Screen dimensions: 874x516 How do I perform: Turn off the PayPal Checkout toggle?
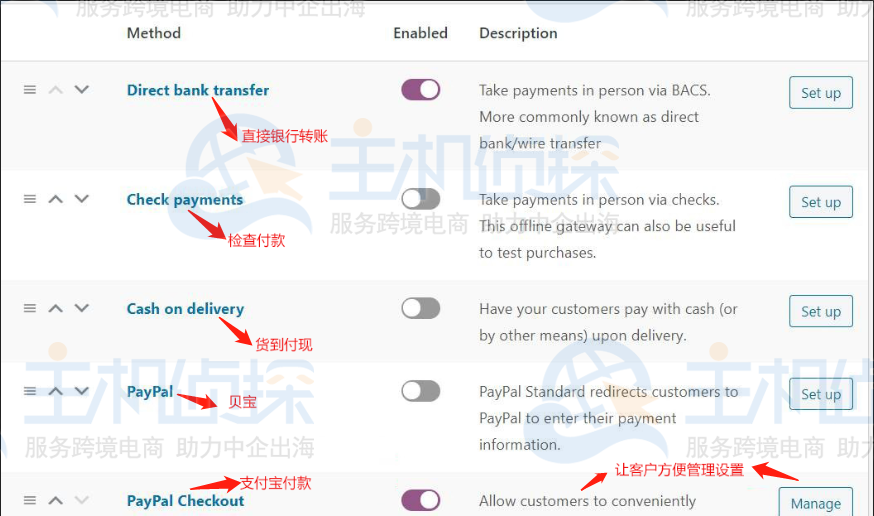pyautogui.click(x=421, y=500)
